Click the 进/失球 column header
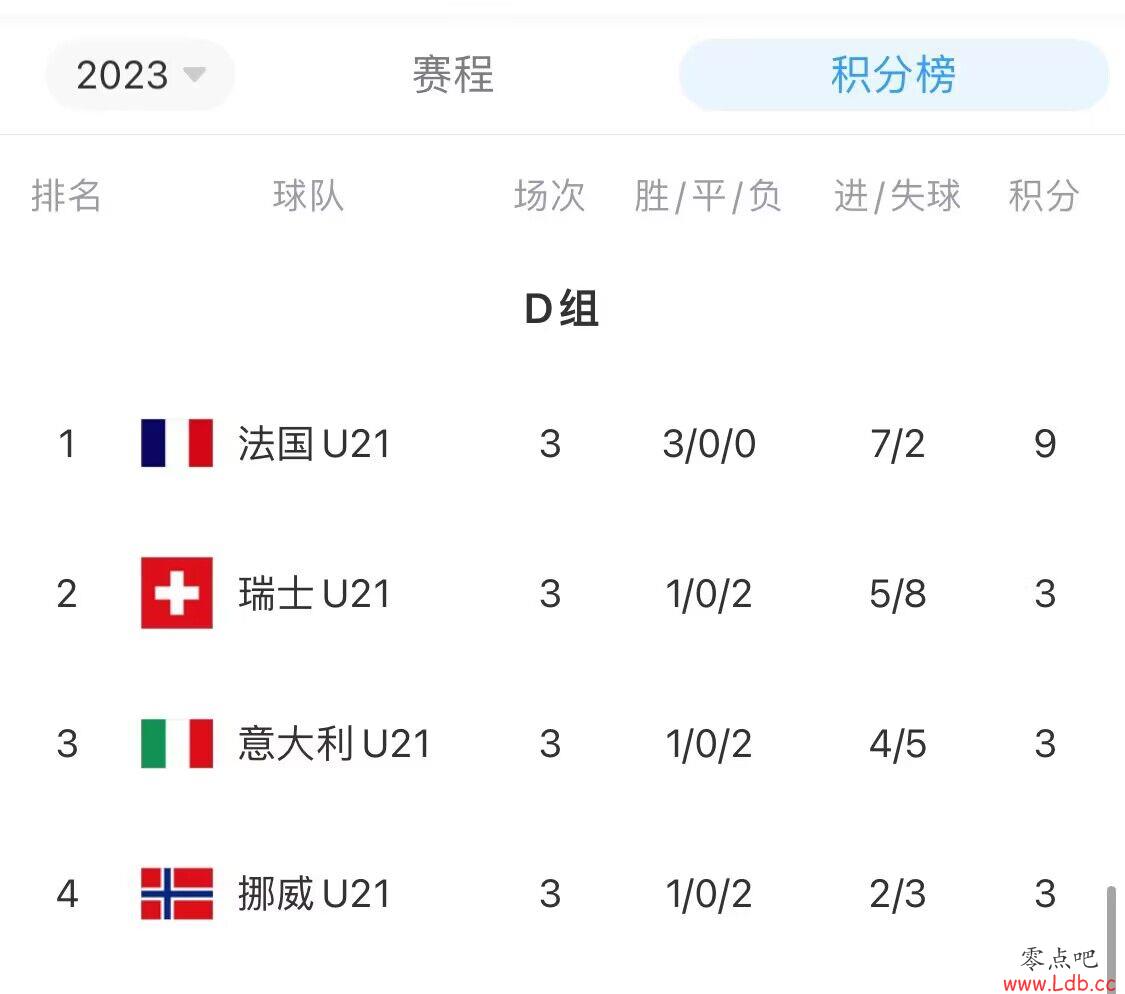The image size is (1125, 994). point(897,196)
